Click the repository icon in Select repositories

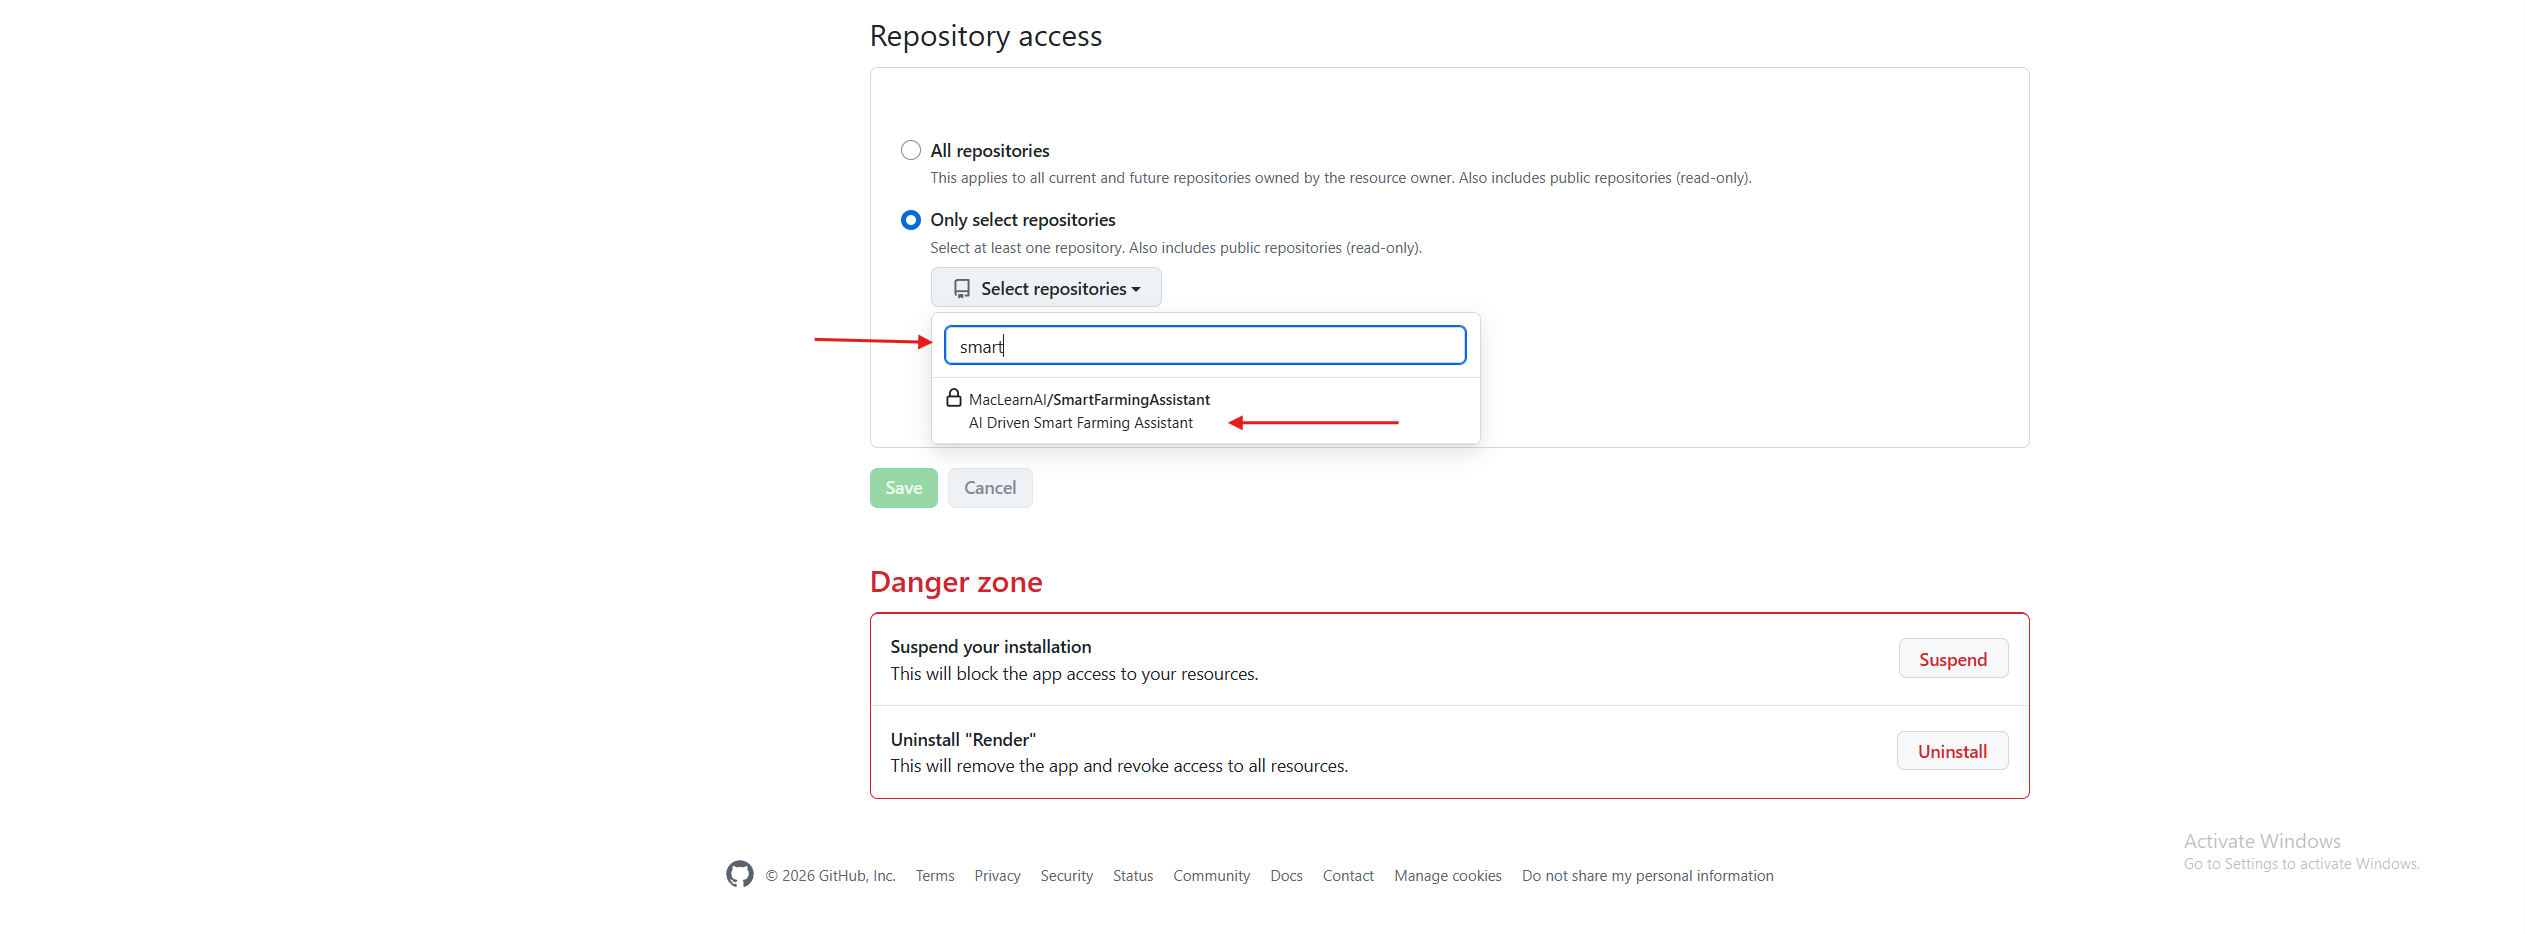pos(962,289)
